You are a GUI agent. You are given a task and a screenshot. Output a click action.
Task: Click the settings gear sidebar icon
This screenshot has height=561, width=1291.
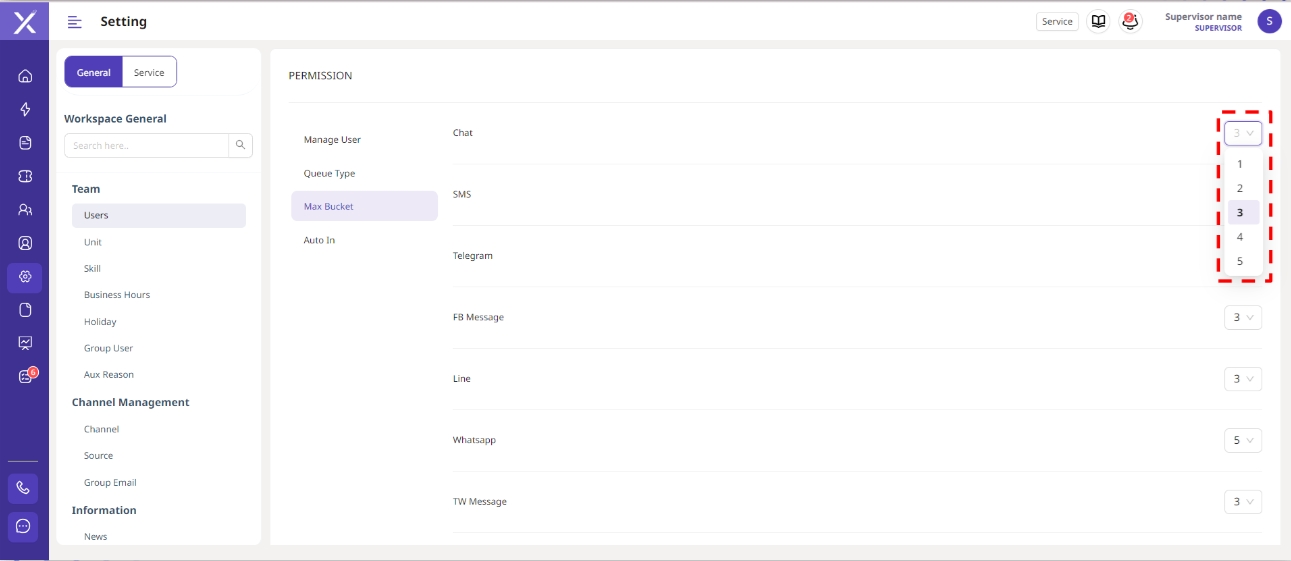(x=25, y=277)
